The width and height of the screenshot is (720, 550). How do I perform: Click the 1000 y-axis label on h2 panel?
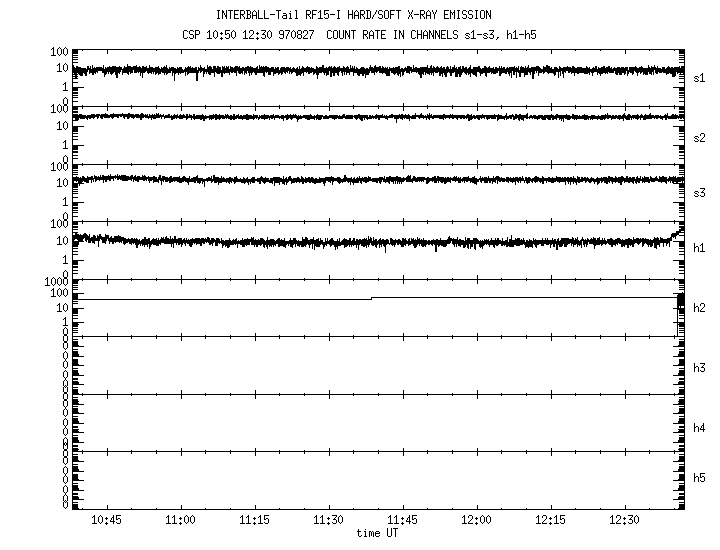(x=54, y=283)
